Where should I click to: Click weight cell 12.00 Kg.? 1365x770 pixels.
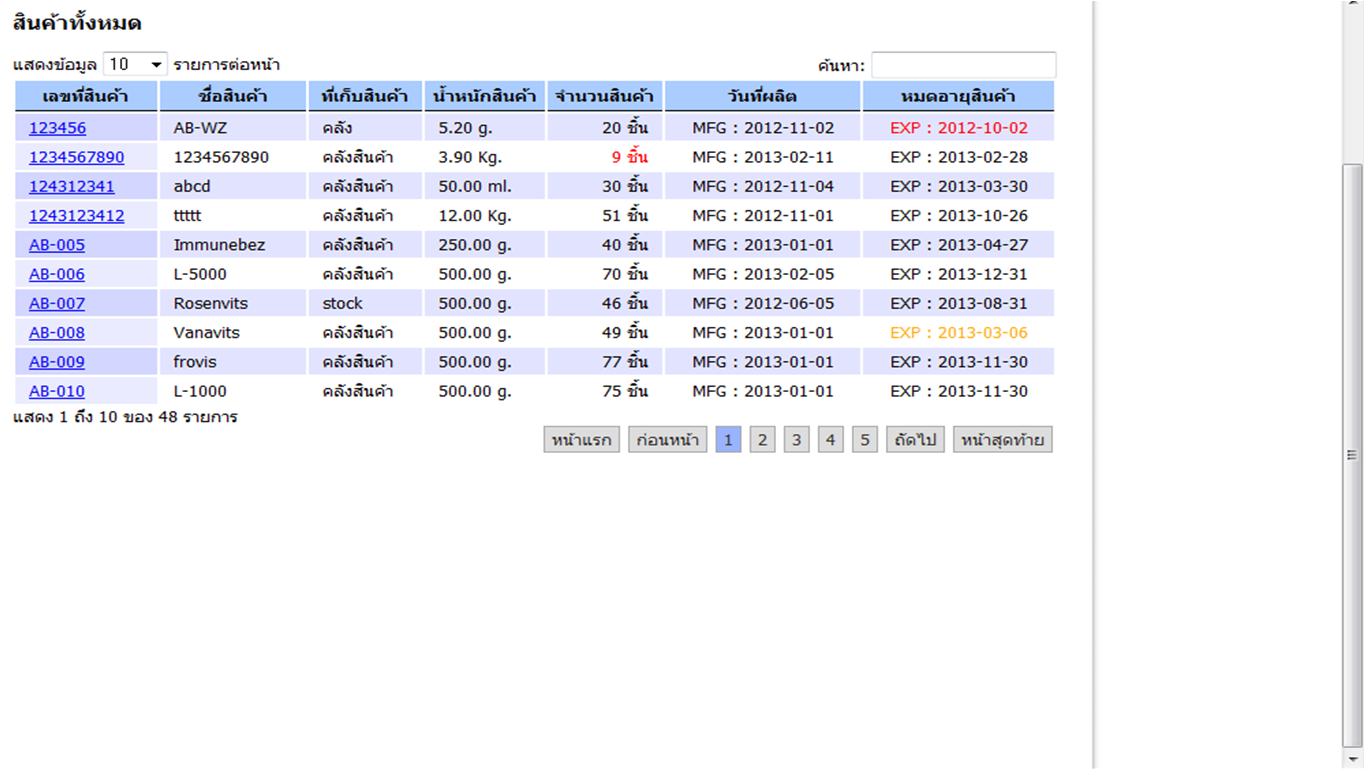(485, 215)
